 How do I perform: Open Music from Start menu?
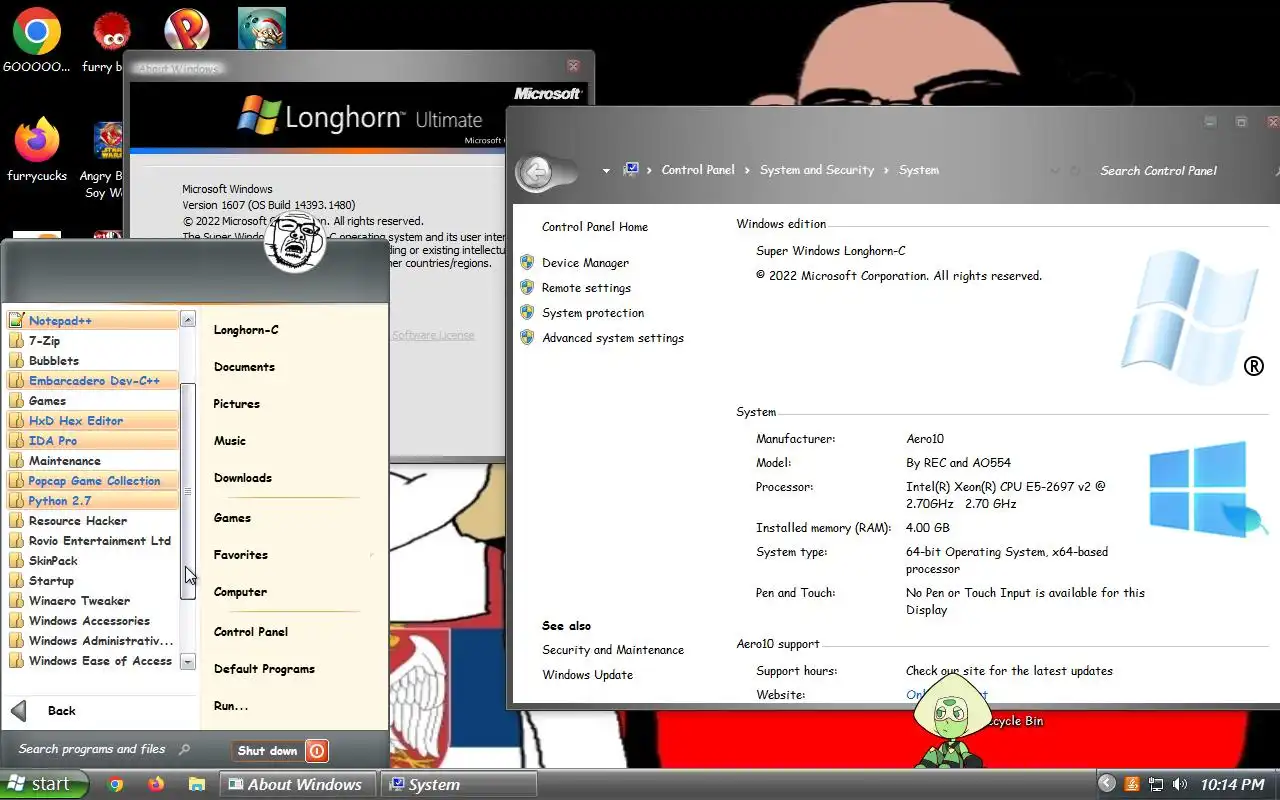[230, 441]
